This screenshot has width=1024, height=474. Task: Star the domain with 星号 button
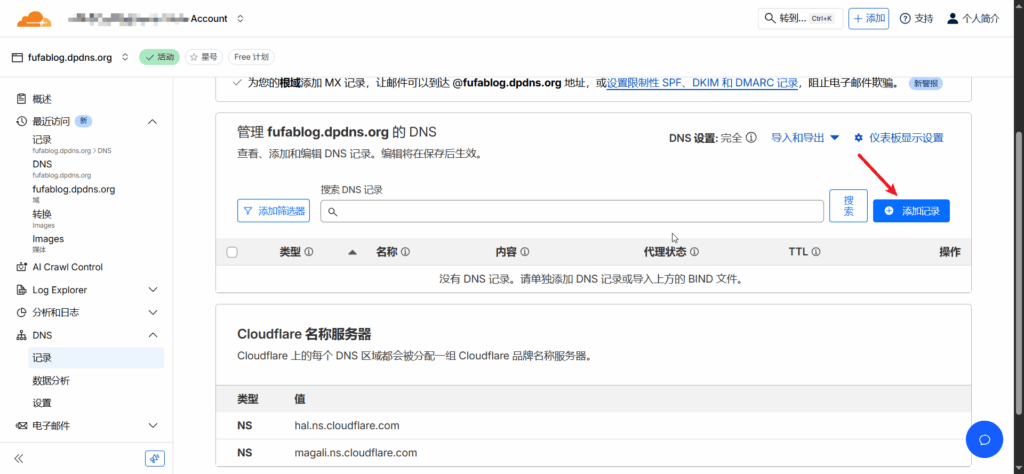click(x=205, y=57)
